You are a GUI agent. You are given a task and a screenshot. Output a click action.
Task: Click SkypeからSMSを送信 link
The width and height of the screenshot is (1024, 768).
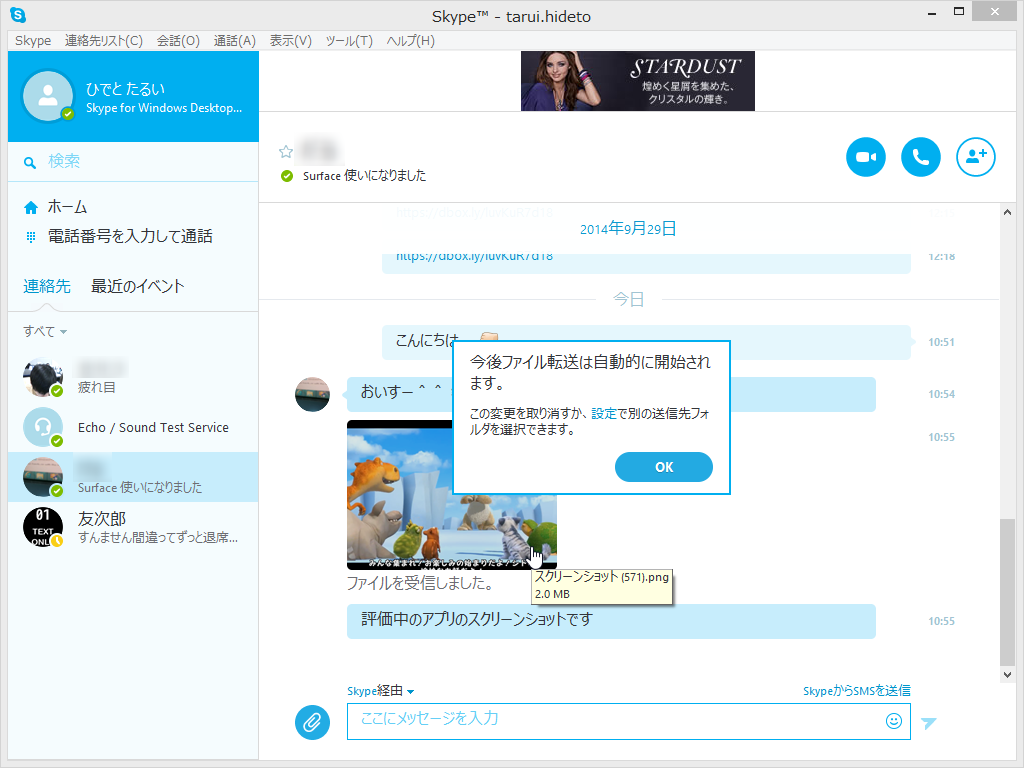point(856,691)
